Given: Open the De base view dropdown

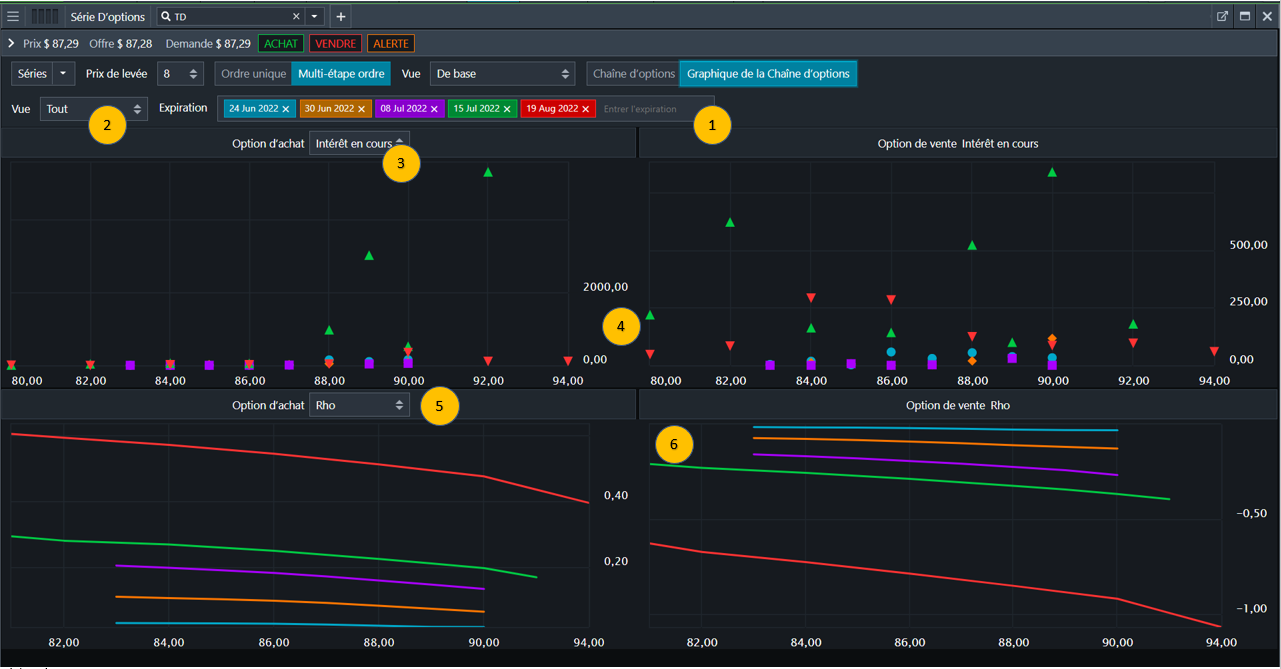Looking at the screenshot, I should [x=502, y=74].
